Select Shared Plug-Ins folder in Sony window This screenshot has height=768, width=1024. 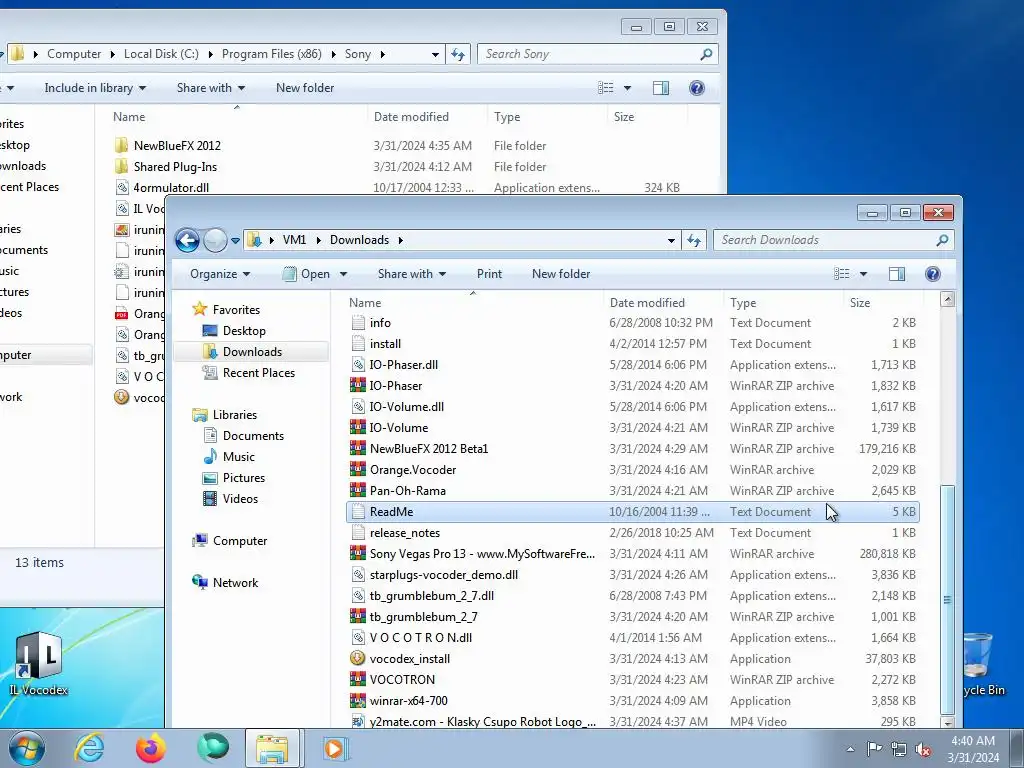398,167
